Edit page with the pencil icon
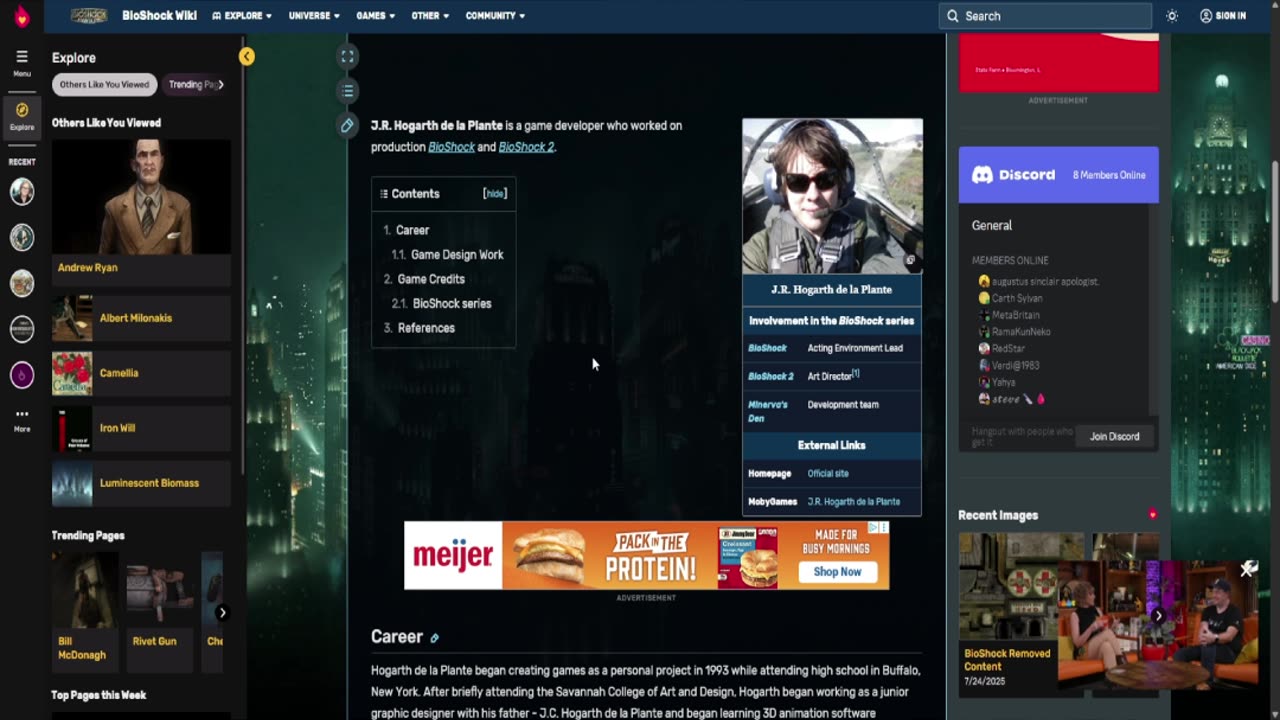The image size is (1280, 720). coord(347,125)
